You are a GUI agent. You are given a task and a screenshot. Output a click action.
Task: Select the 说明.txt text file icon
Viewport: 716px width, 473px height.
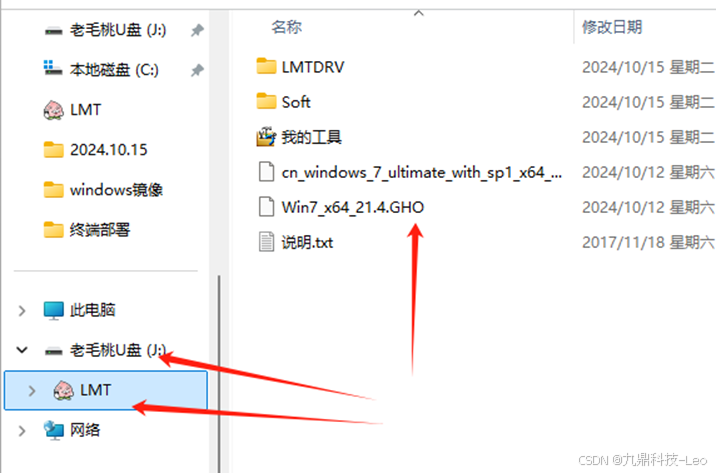coord(266,242)
